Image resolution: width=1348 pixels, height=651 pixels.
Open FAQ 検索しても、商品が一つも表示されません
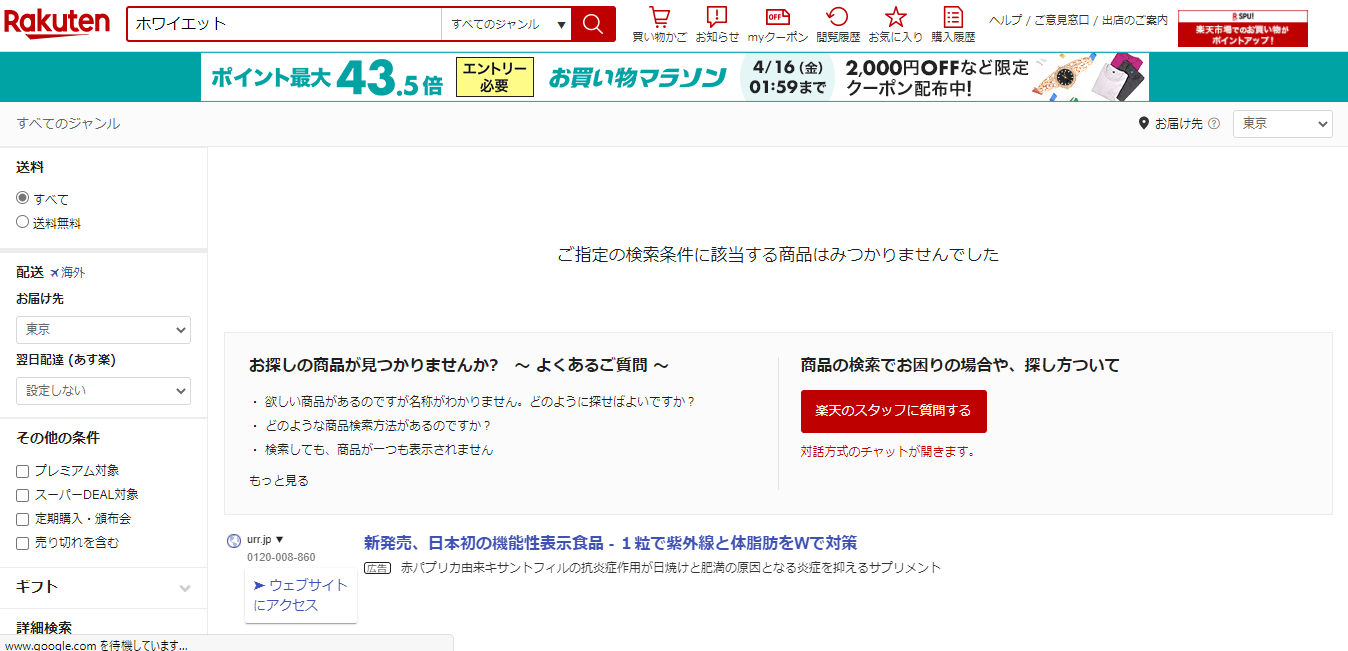coord(379,450)
